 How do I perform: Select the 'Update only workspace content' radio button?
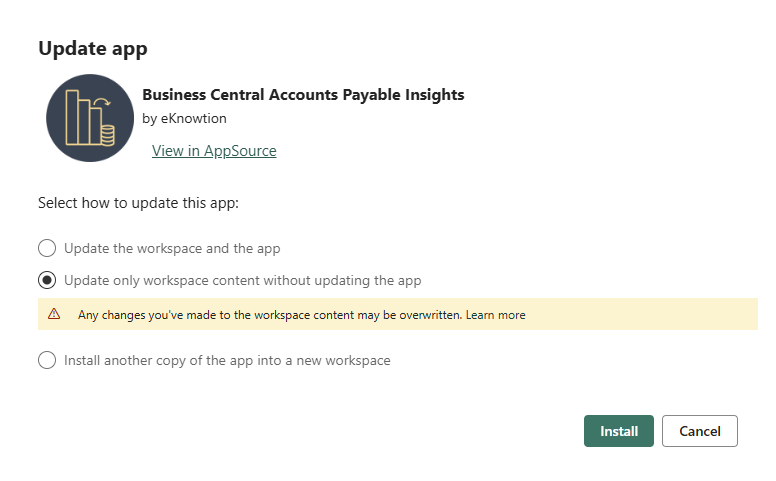47,280
